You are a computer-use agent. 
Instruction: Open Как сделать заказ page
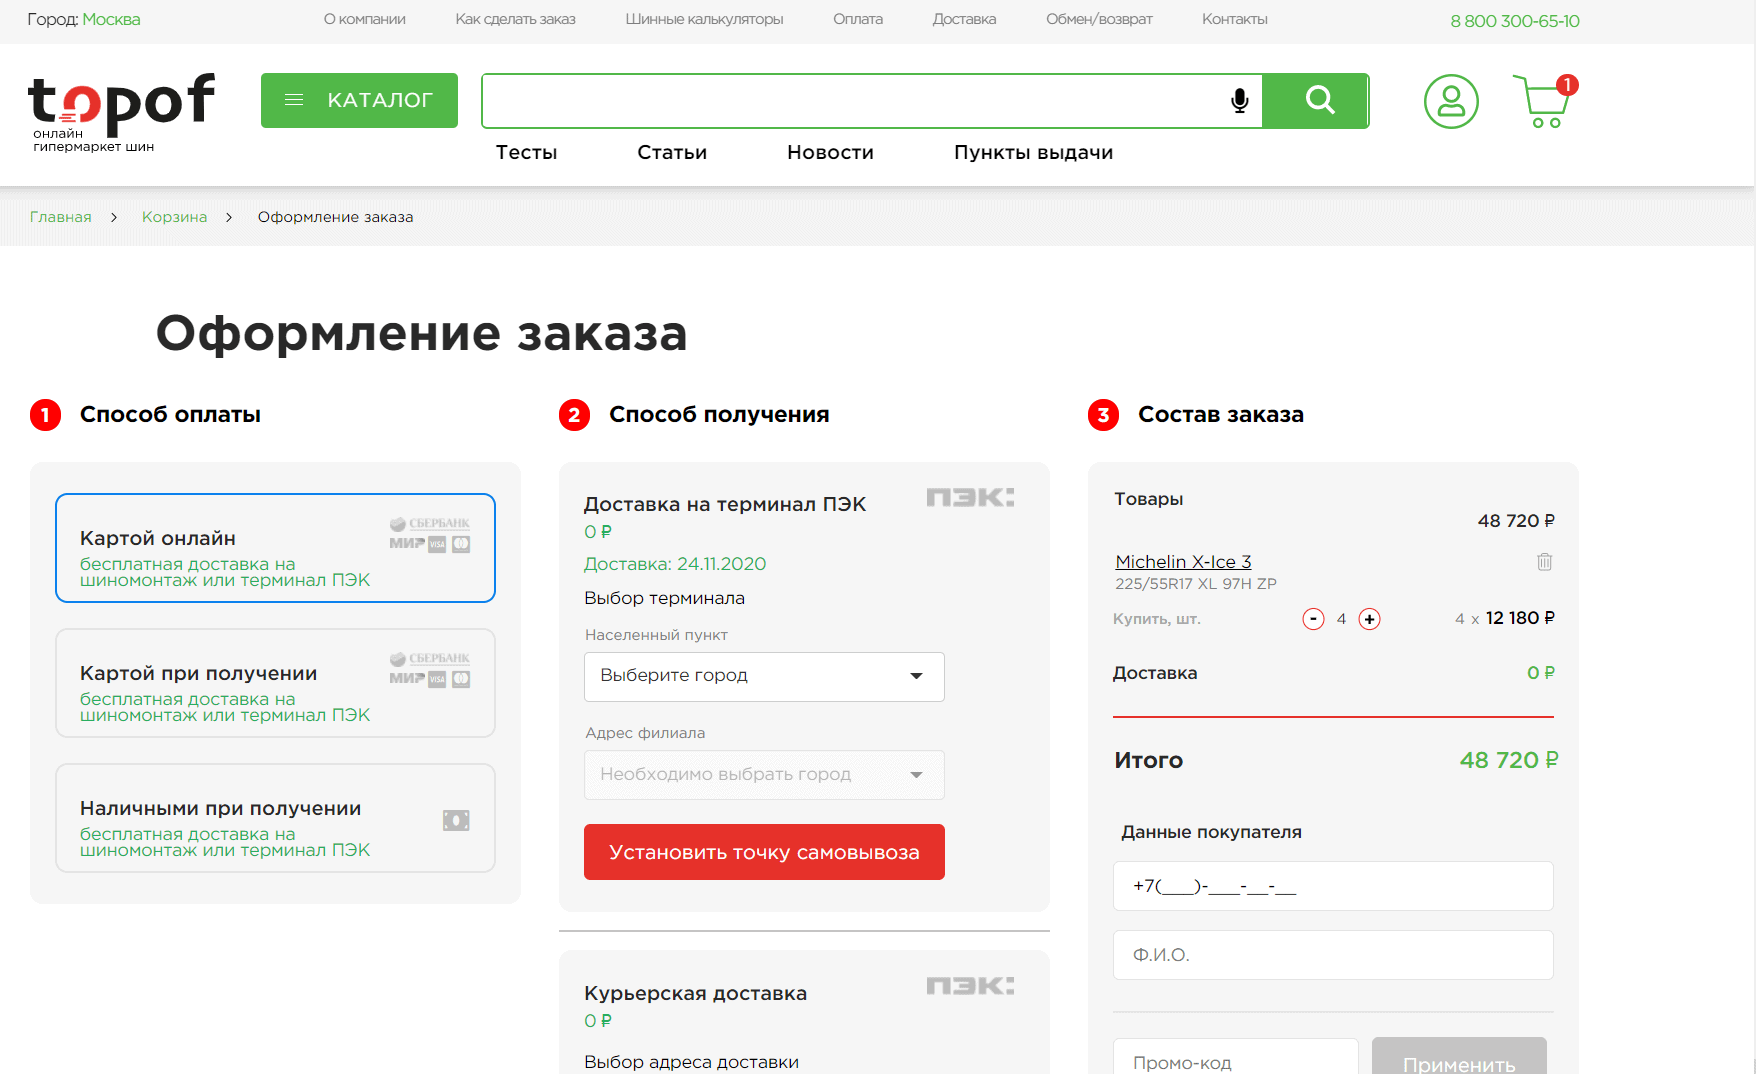515,19
